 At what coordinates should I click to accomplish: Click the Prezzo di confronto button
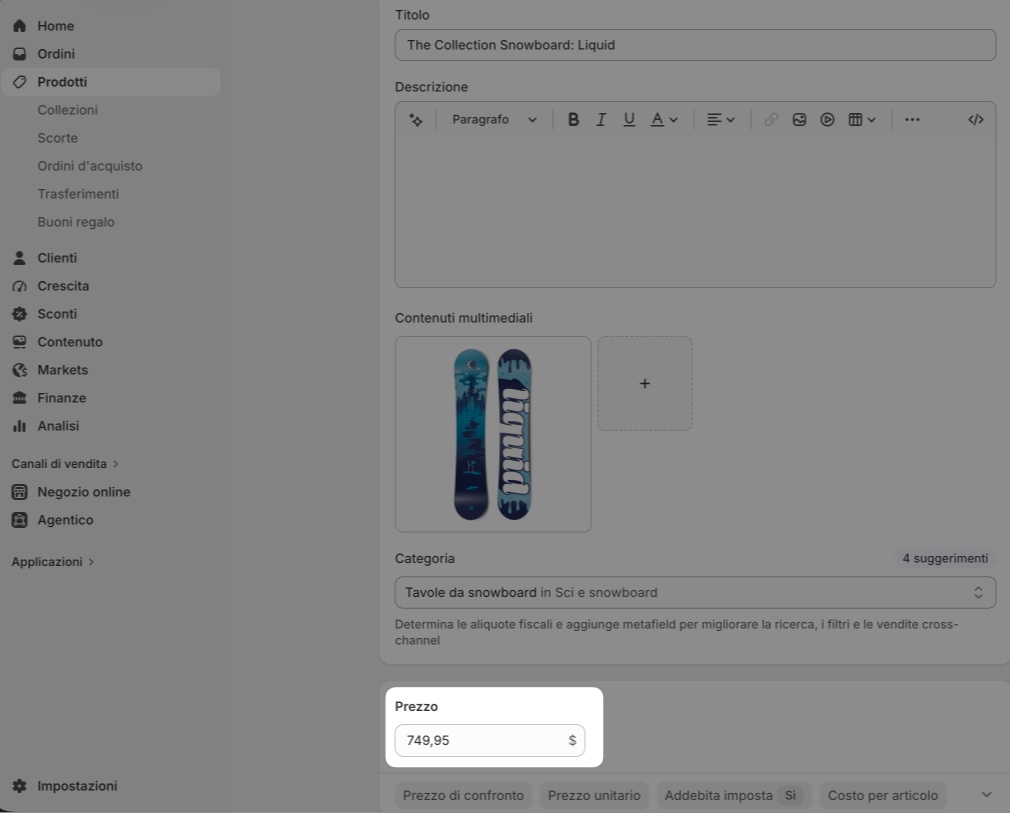pyautogui.click(x=463, y=796)
